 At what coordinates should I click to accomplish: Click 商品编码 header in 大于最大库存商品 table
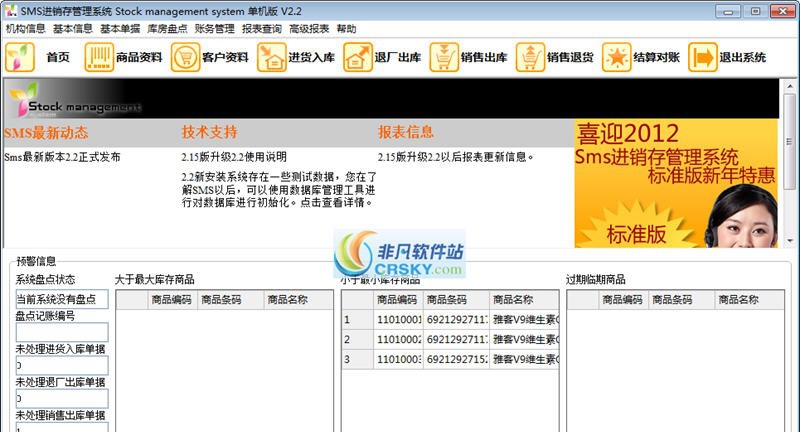171,300
